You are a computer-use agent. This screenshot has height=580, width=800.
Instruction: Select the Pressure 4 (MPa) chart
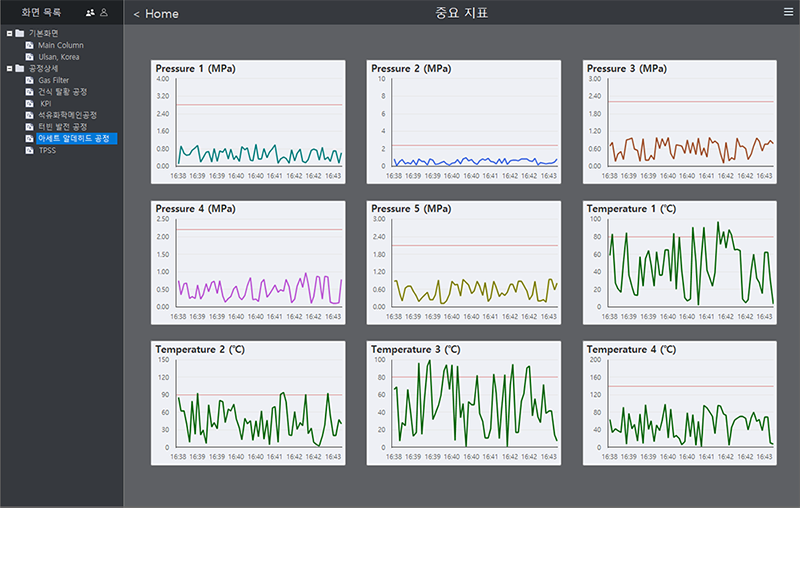click(x=248, y=262)
